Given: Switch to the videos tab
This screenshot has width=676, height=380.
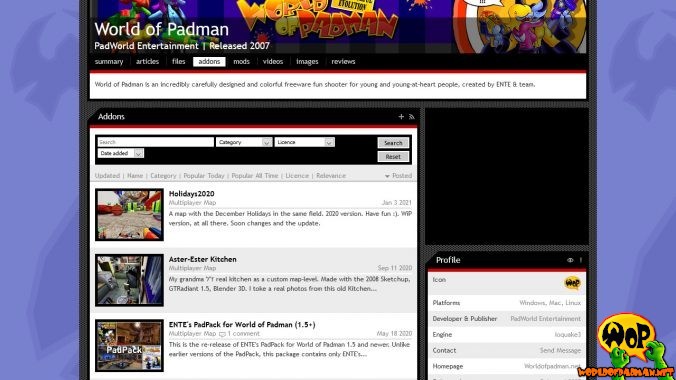Looking at the screenshot, I should (273, 62).
